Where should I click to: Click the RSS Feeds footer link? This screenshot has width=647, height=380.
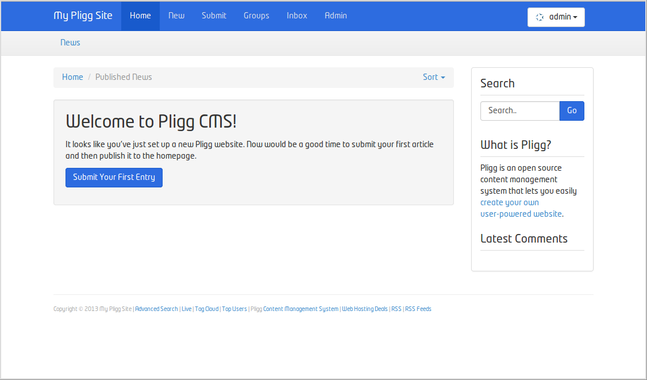(x=418, y=309)
